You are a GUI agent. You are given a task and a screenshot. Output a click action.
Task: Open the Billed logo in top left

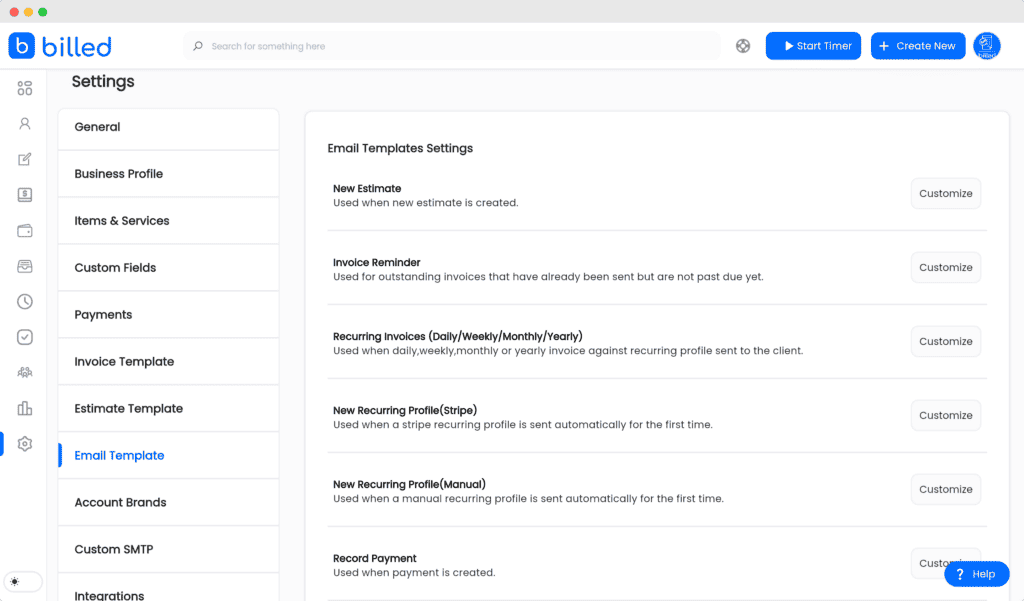60,45
